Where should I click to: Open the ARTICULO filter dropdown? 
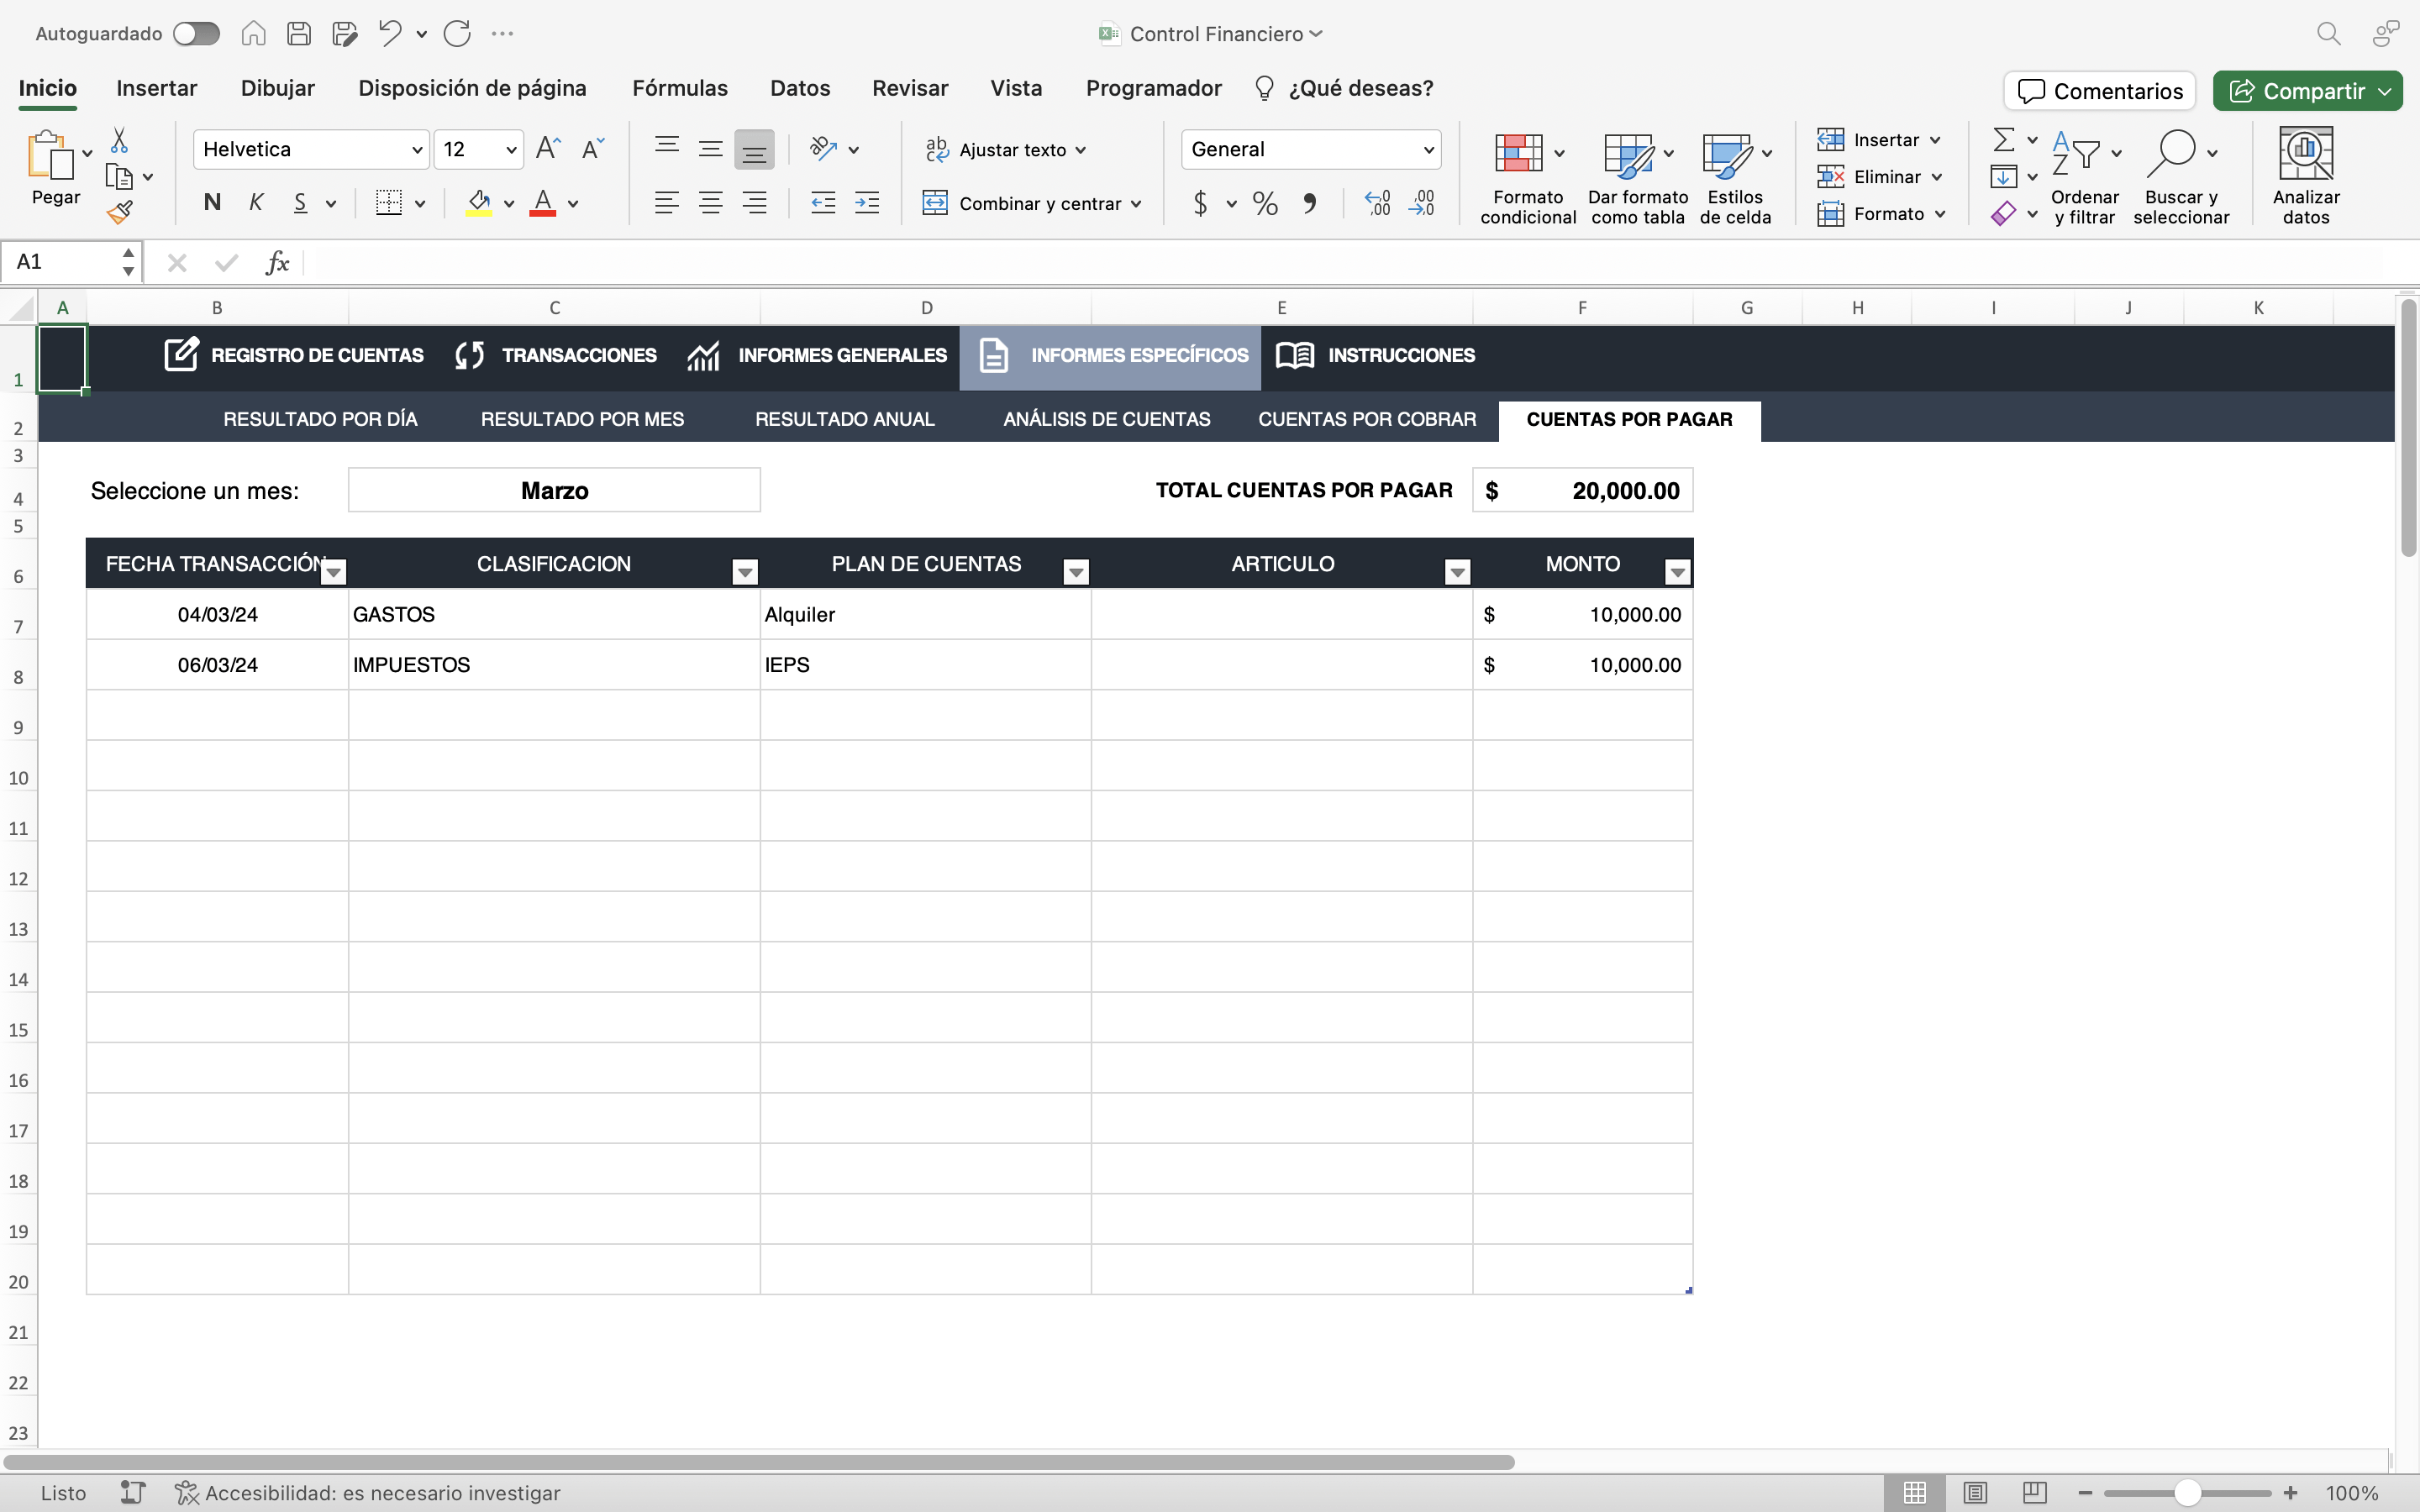click(x=1457, y=572)
